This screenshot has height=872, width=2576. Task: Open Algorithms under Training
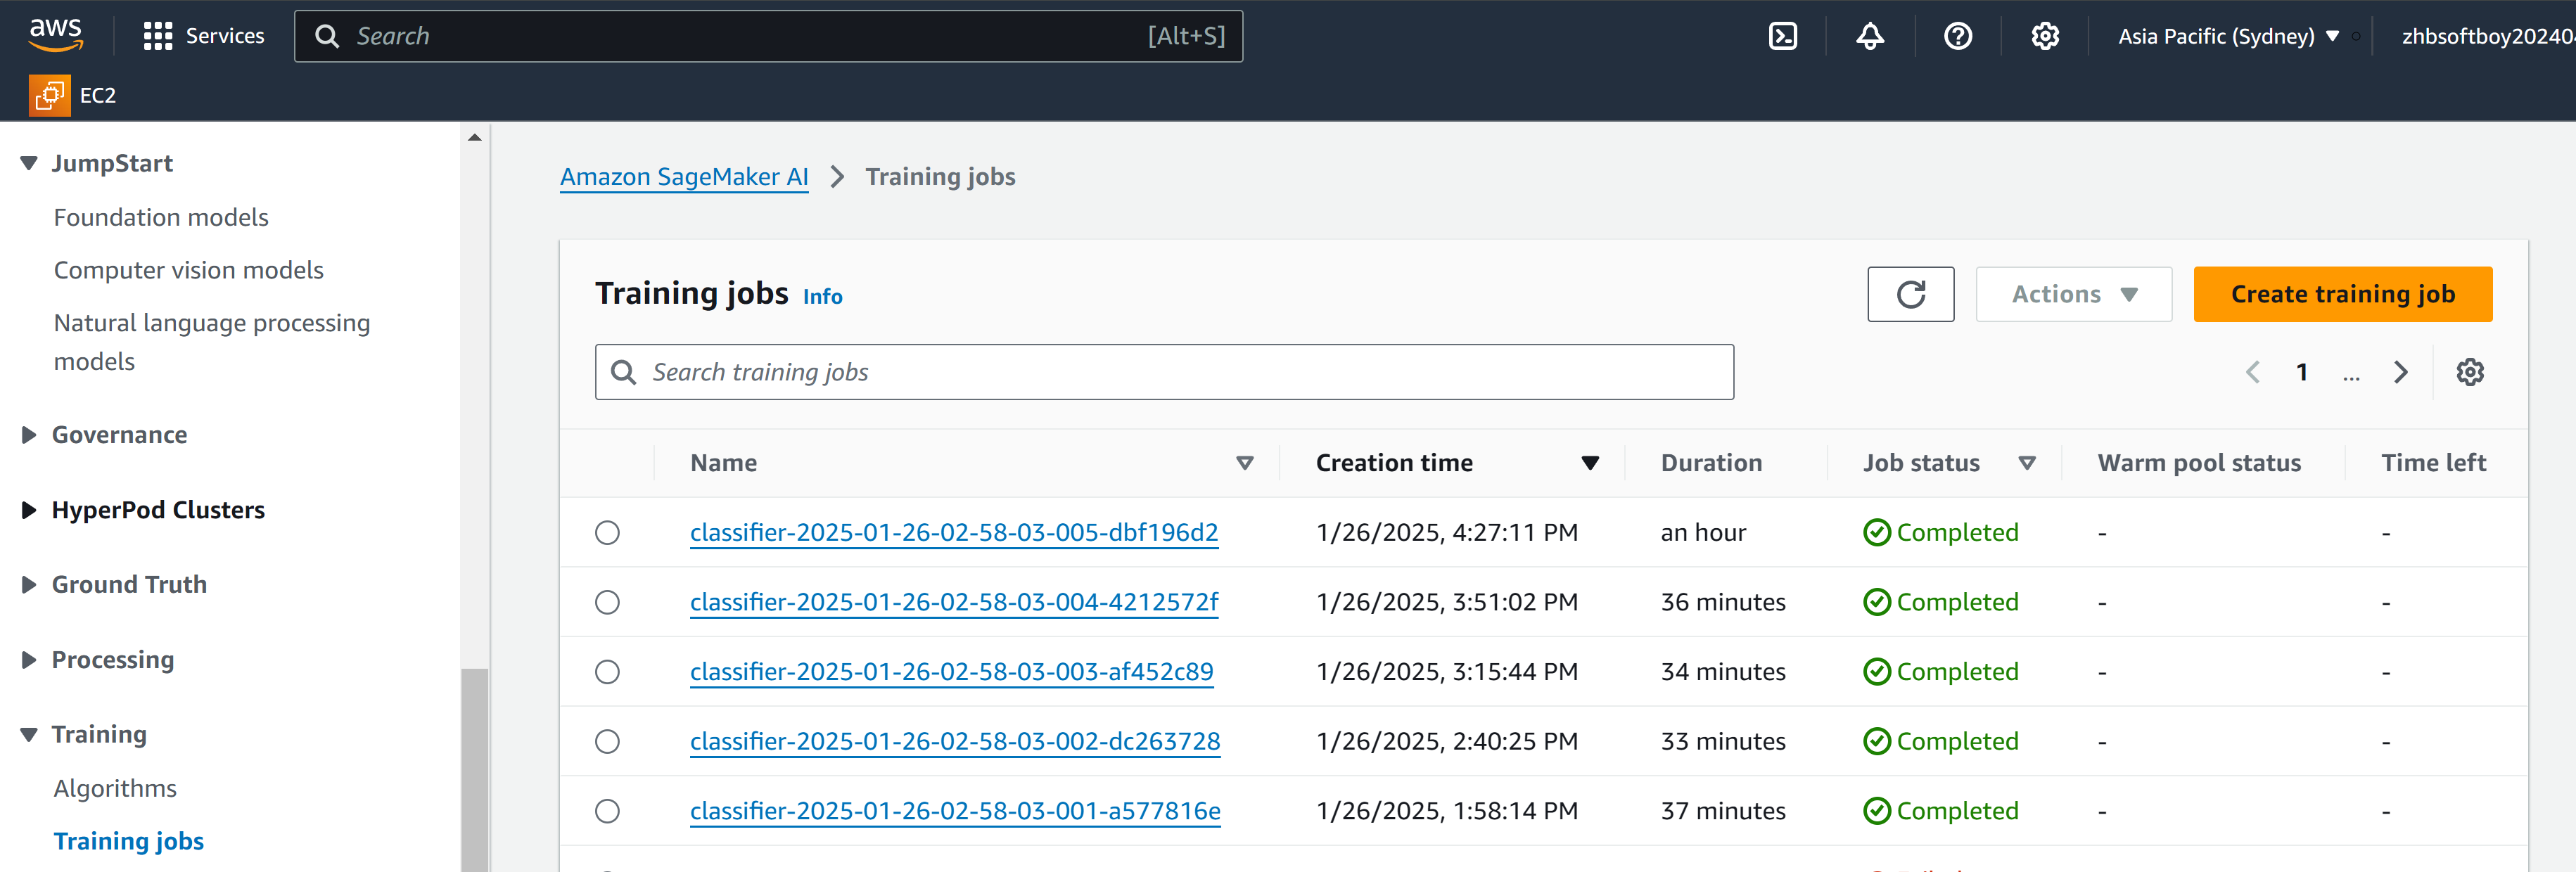pyautogui.click(x=115, y=788)
